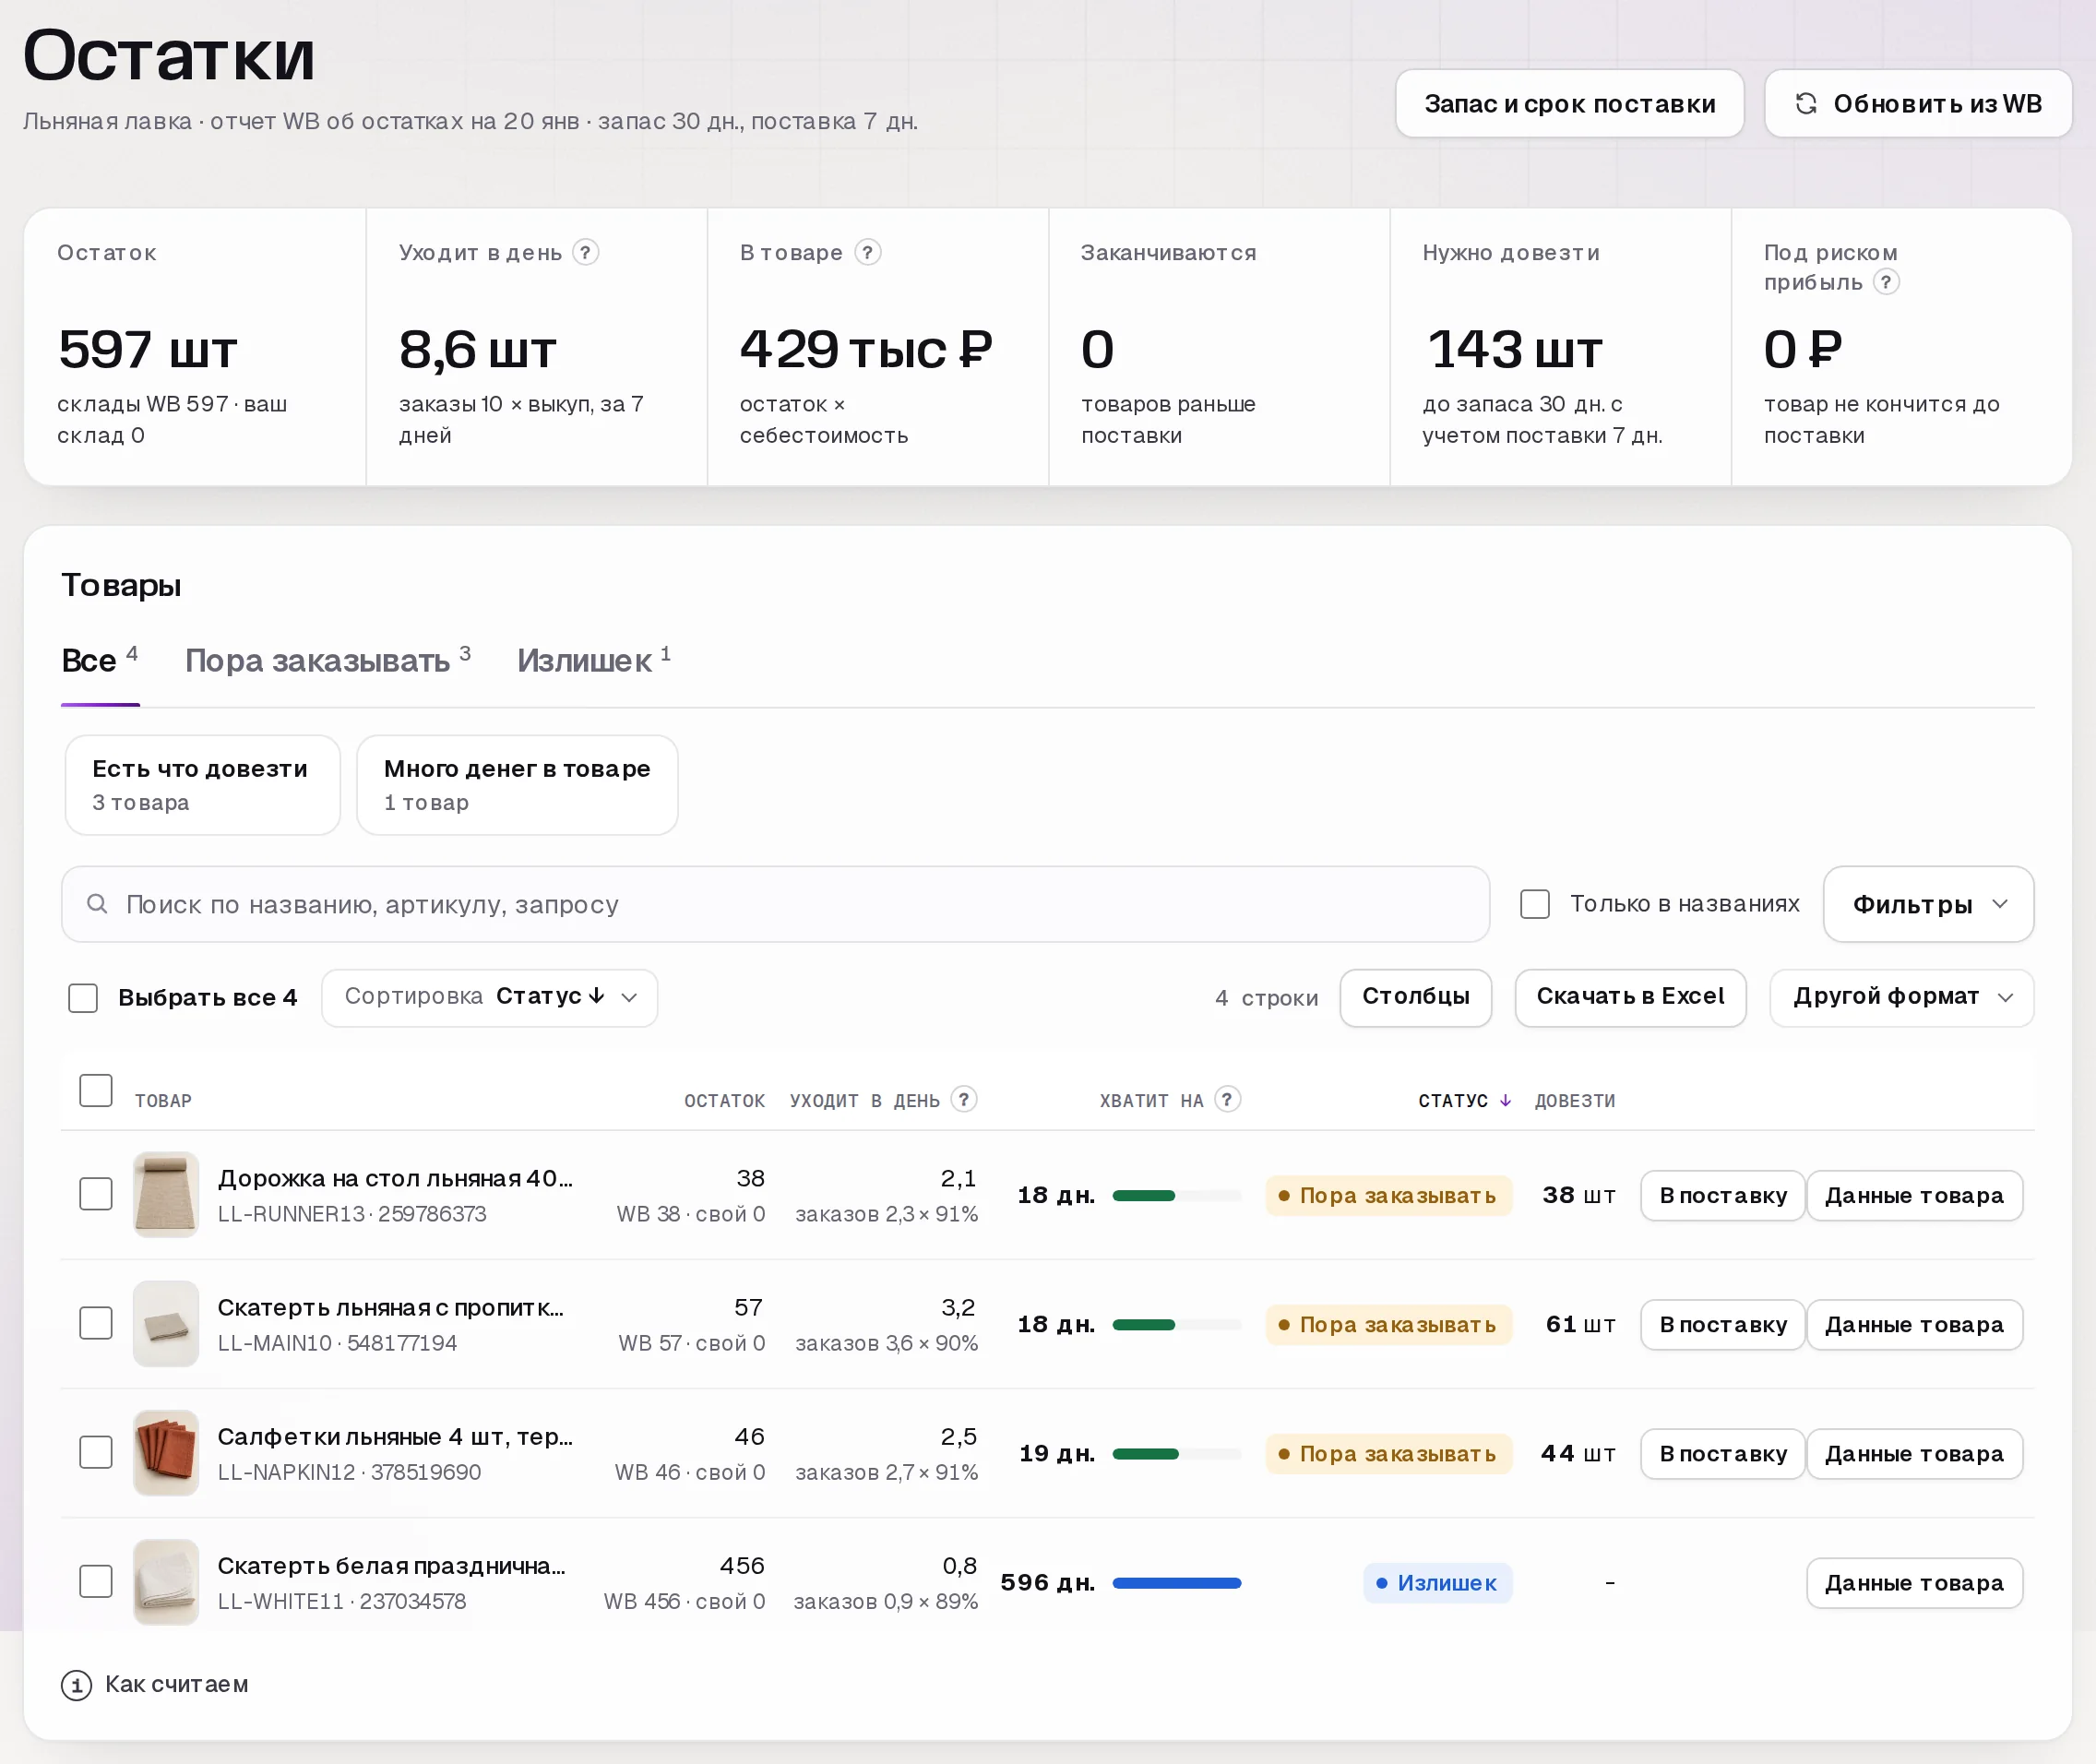Open 'Данные товара' for LL-WHITE11

coord(1914,1583)
